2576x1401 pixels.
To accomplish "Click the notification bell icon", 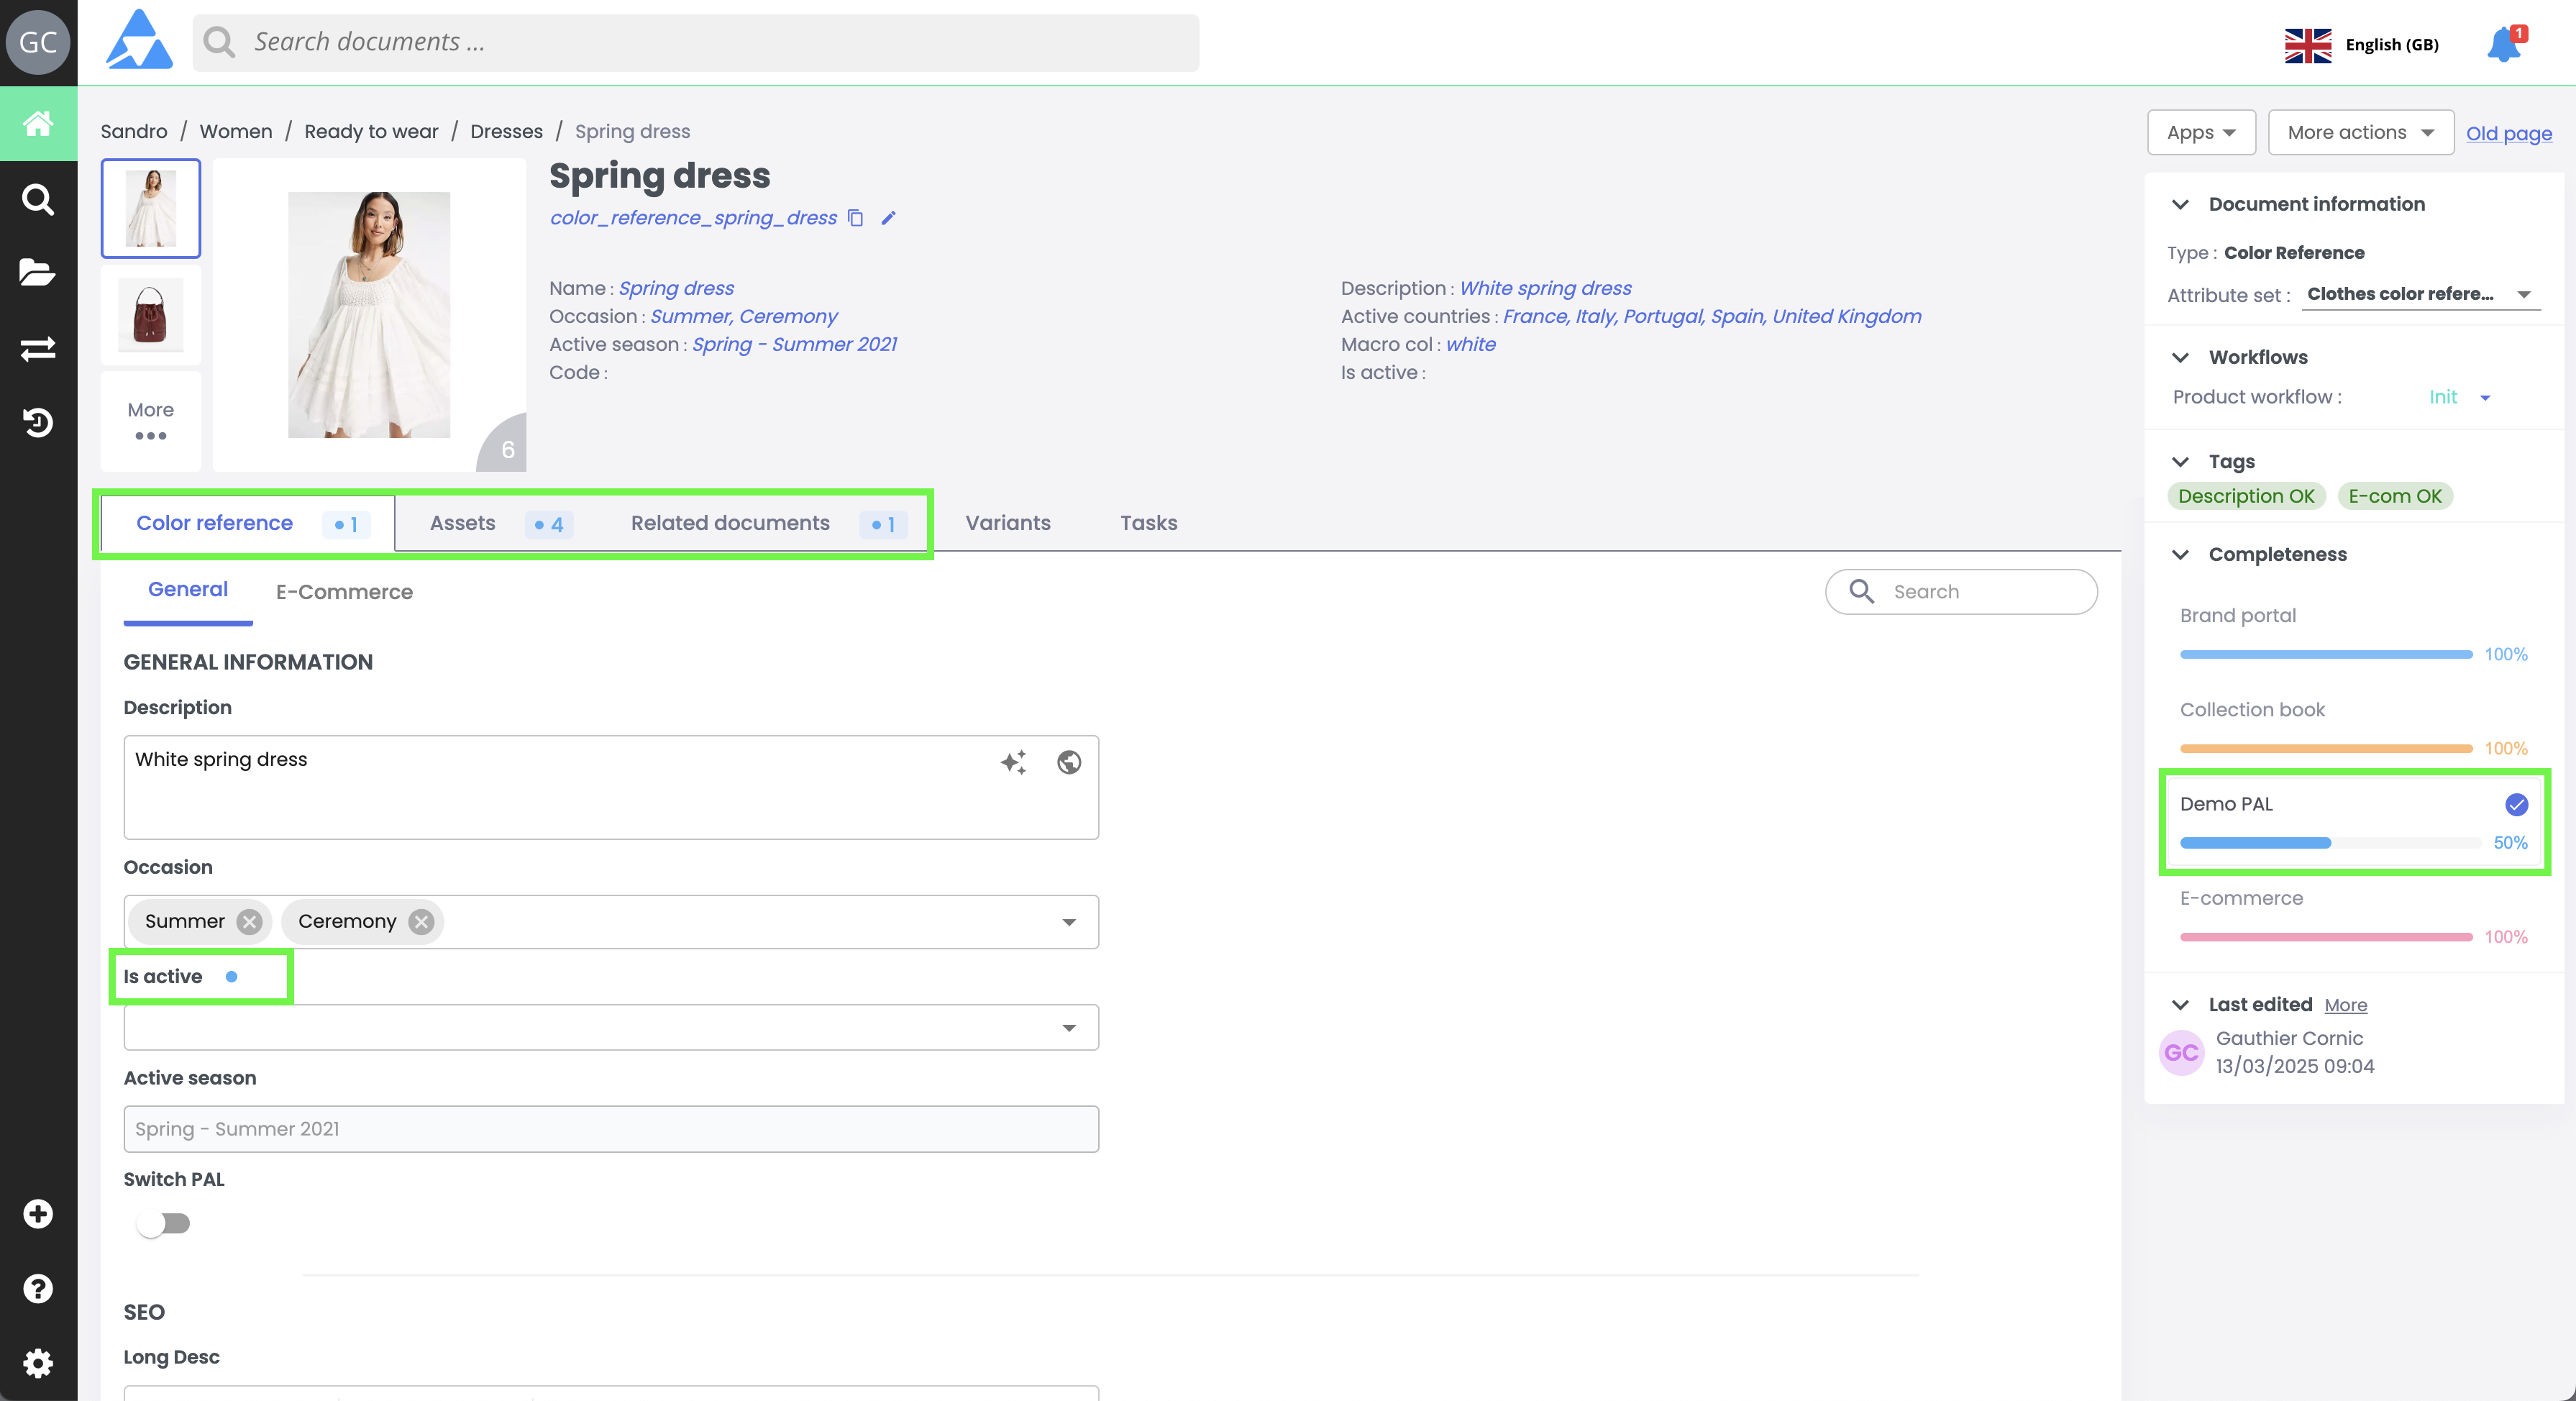I will 2503,45.
